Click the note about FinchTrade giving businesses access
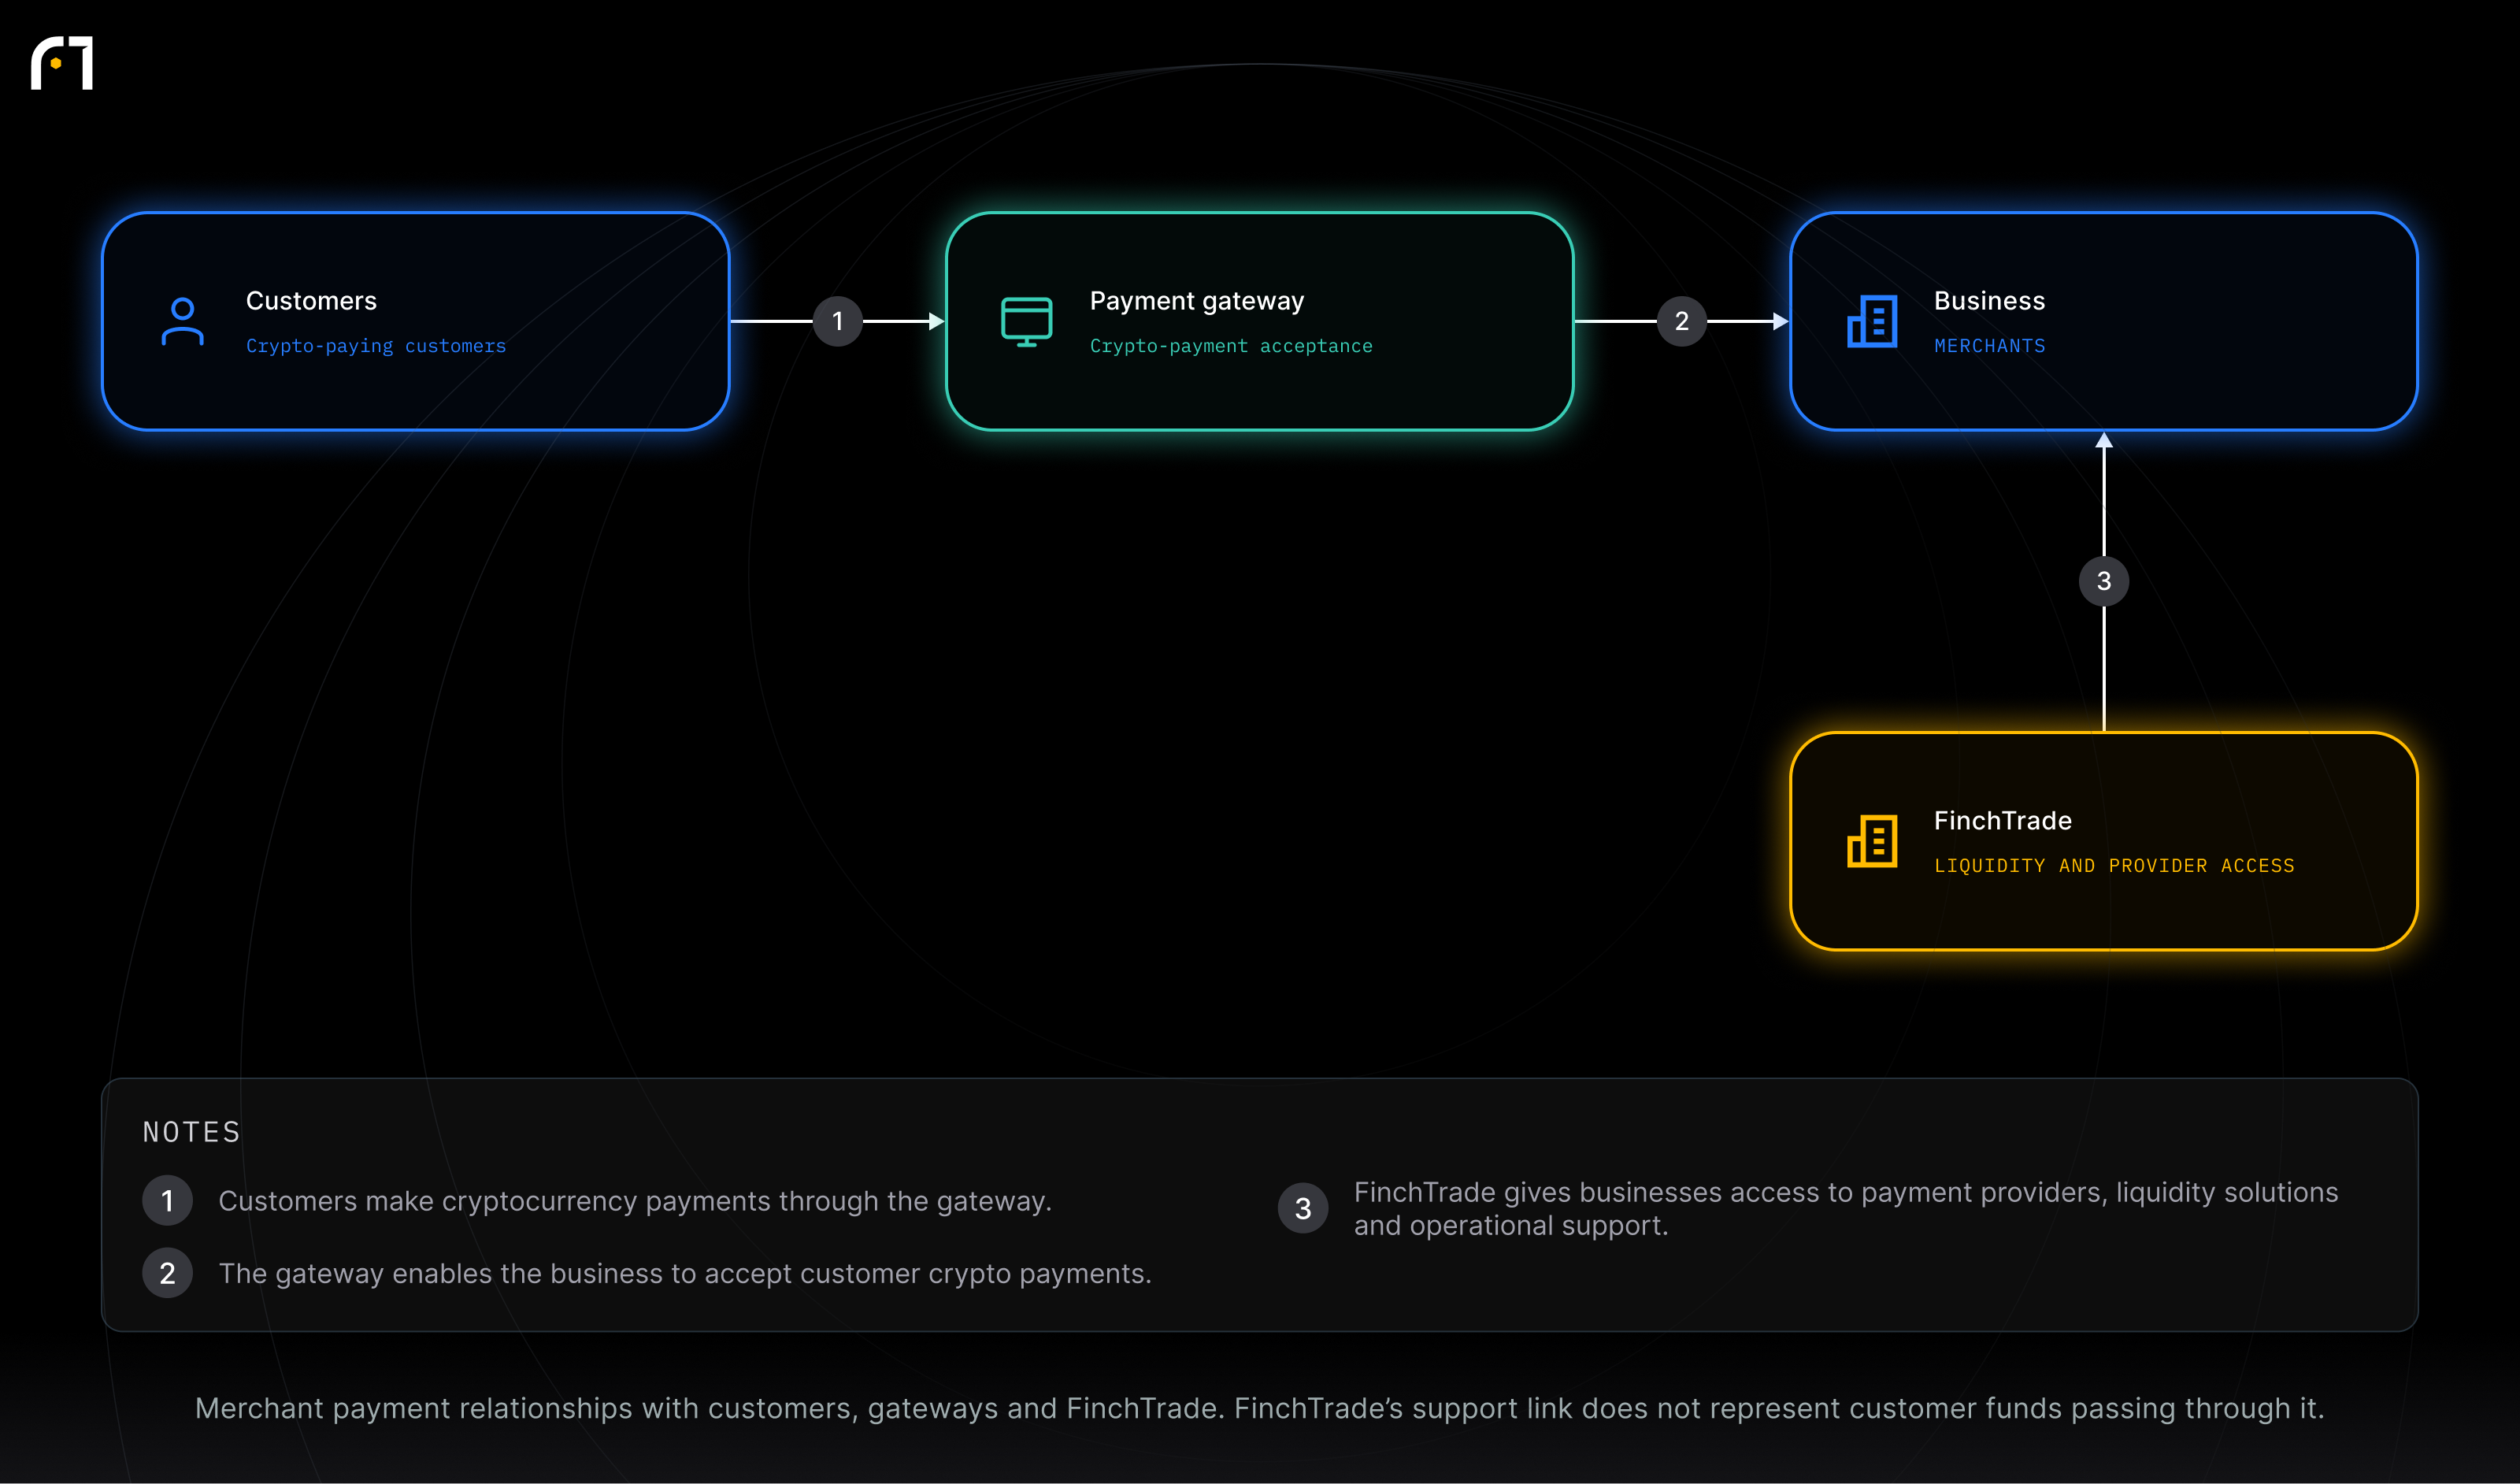The image size is (2520, 1484). pos(1846,1209)
